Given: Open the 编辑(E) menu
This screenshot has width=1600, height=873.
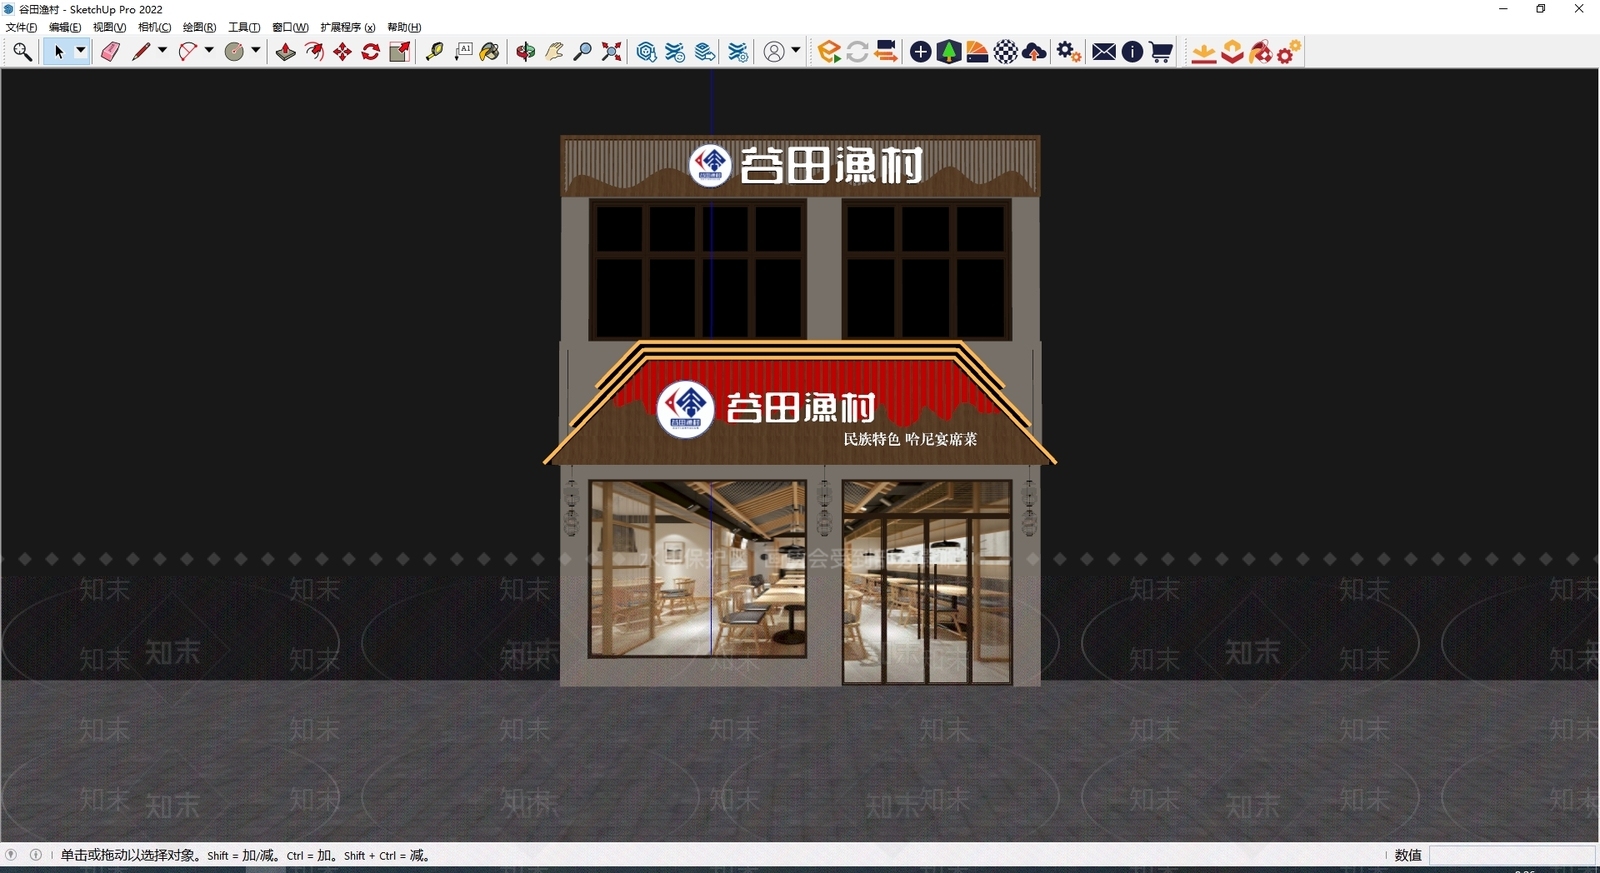Looking at the screenshot, I should pyautogui.click(x=65, y=27).
